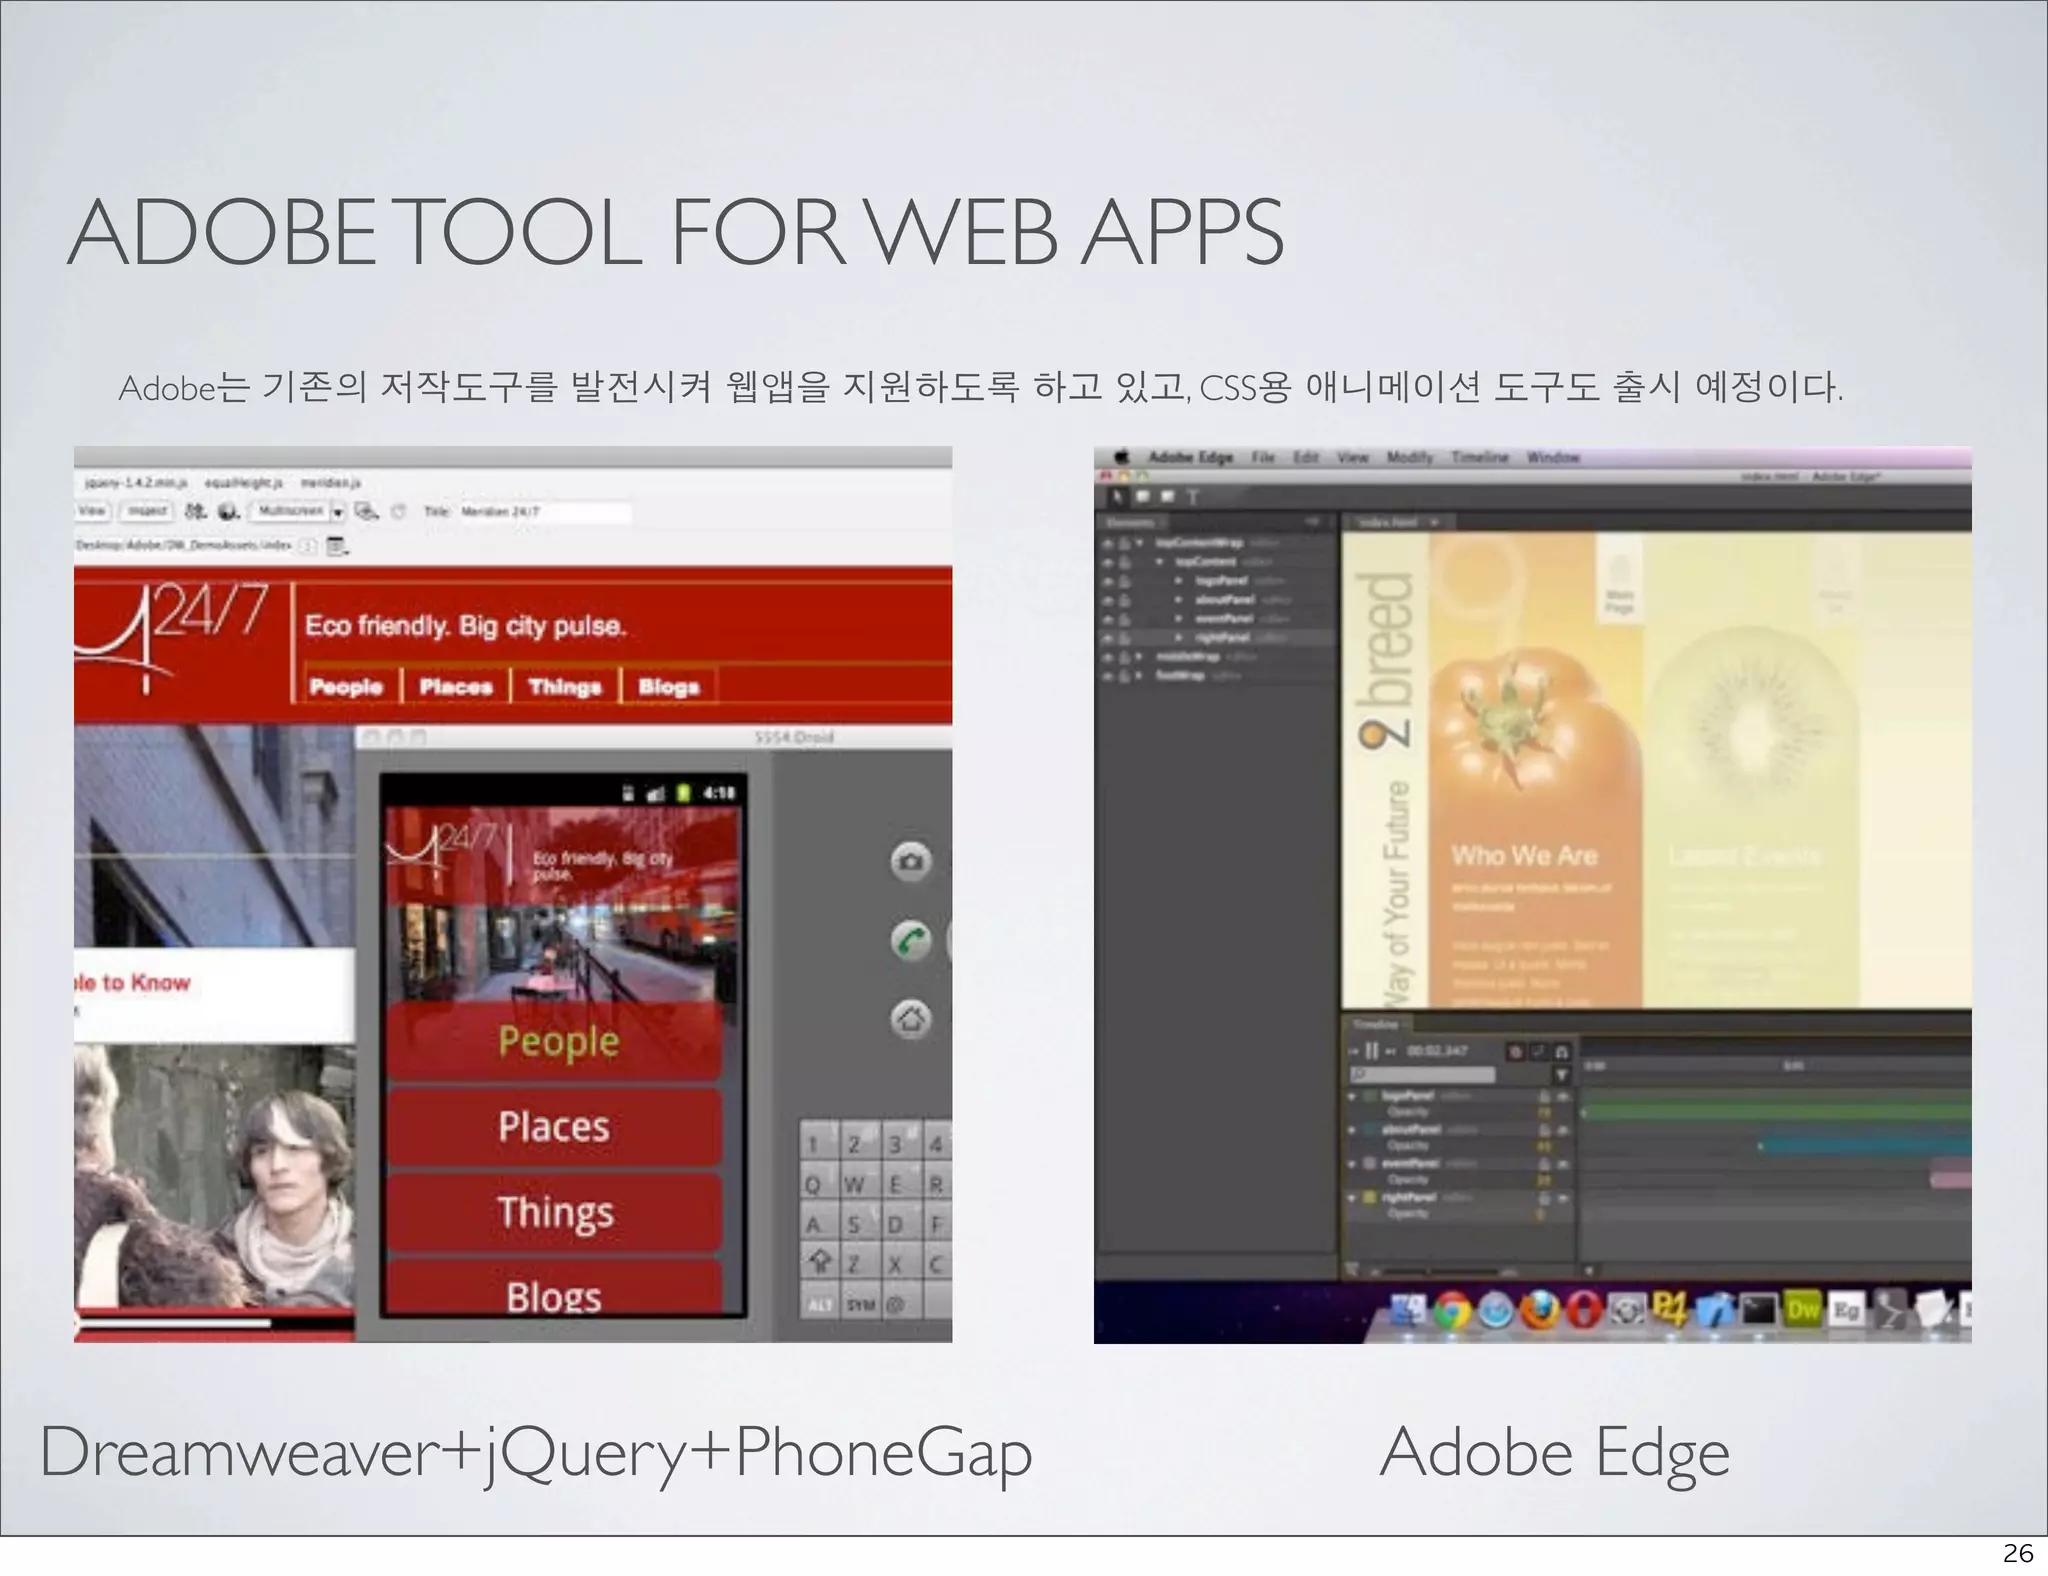Open Finder from the Mac dock
The image size is (2048, 1576).
point(1410,1311)
